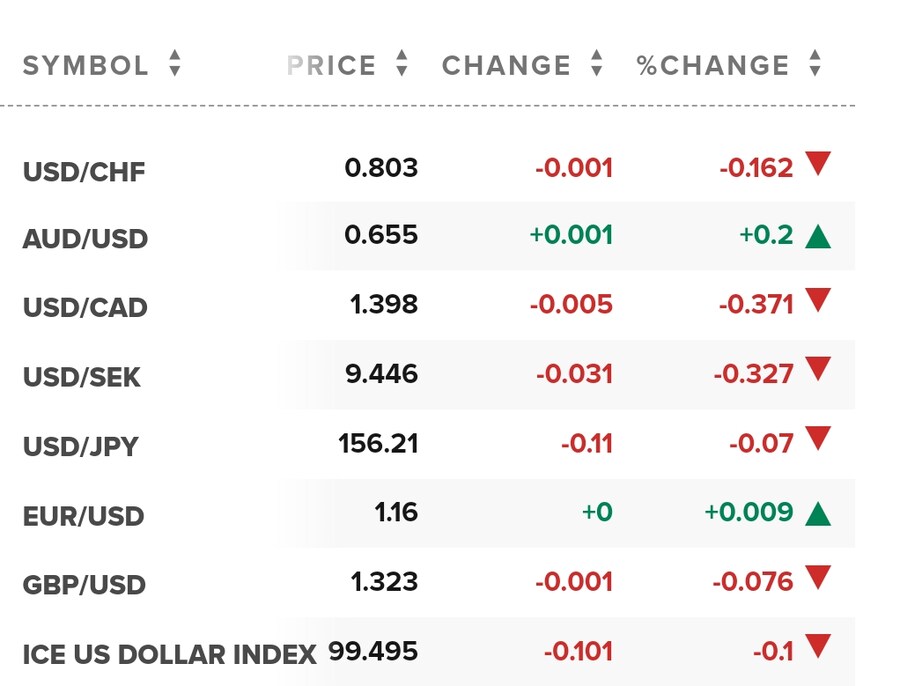Click the GBP/USD price value 1.323
The height and width of the screenshot is (686, 900).
(384, 581)
